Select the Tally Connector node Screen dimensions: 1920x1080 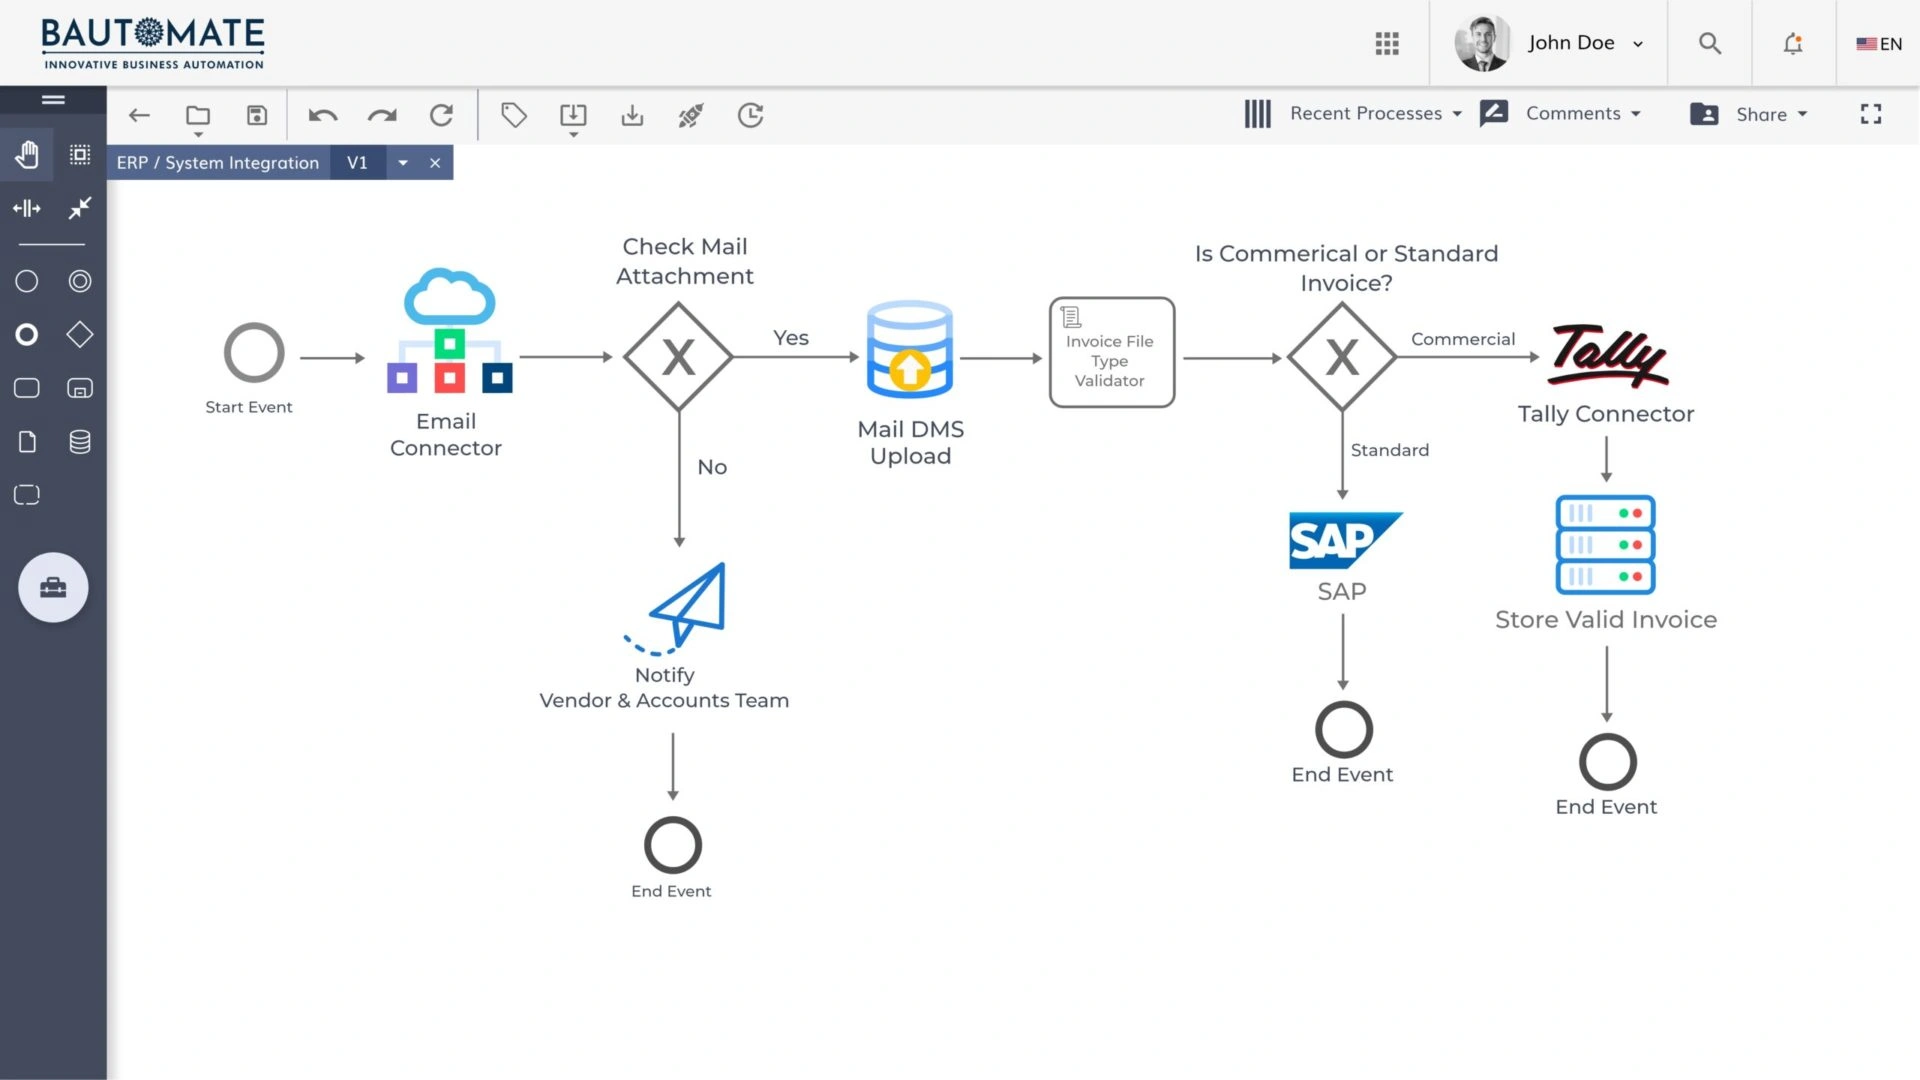point(1608,355)
